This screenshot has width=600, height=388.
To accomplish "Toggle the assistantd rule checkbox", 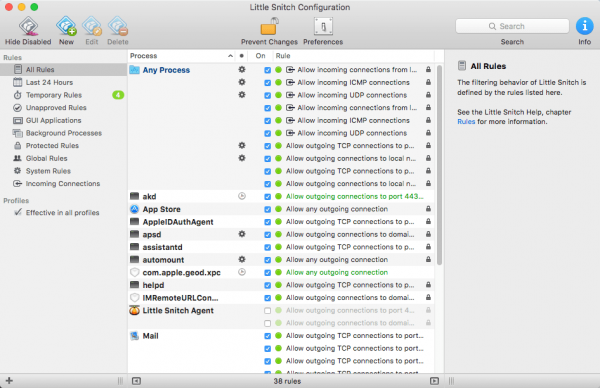I will (x=267, y=247).
